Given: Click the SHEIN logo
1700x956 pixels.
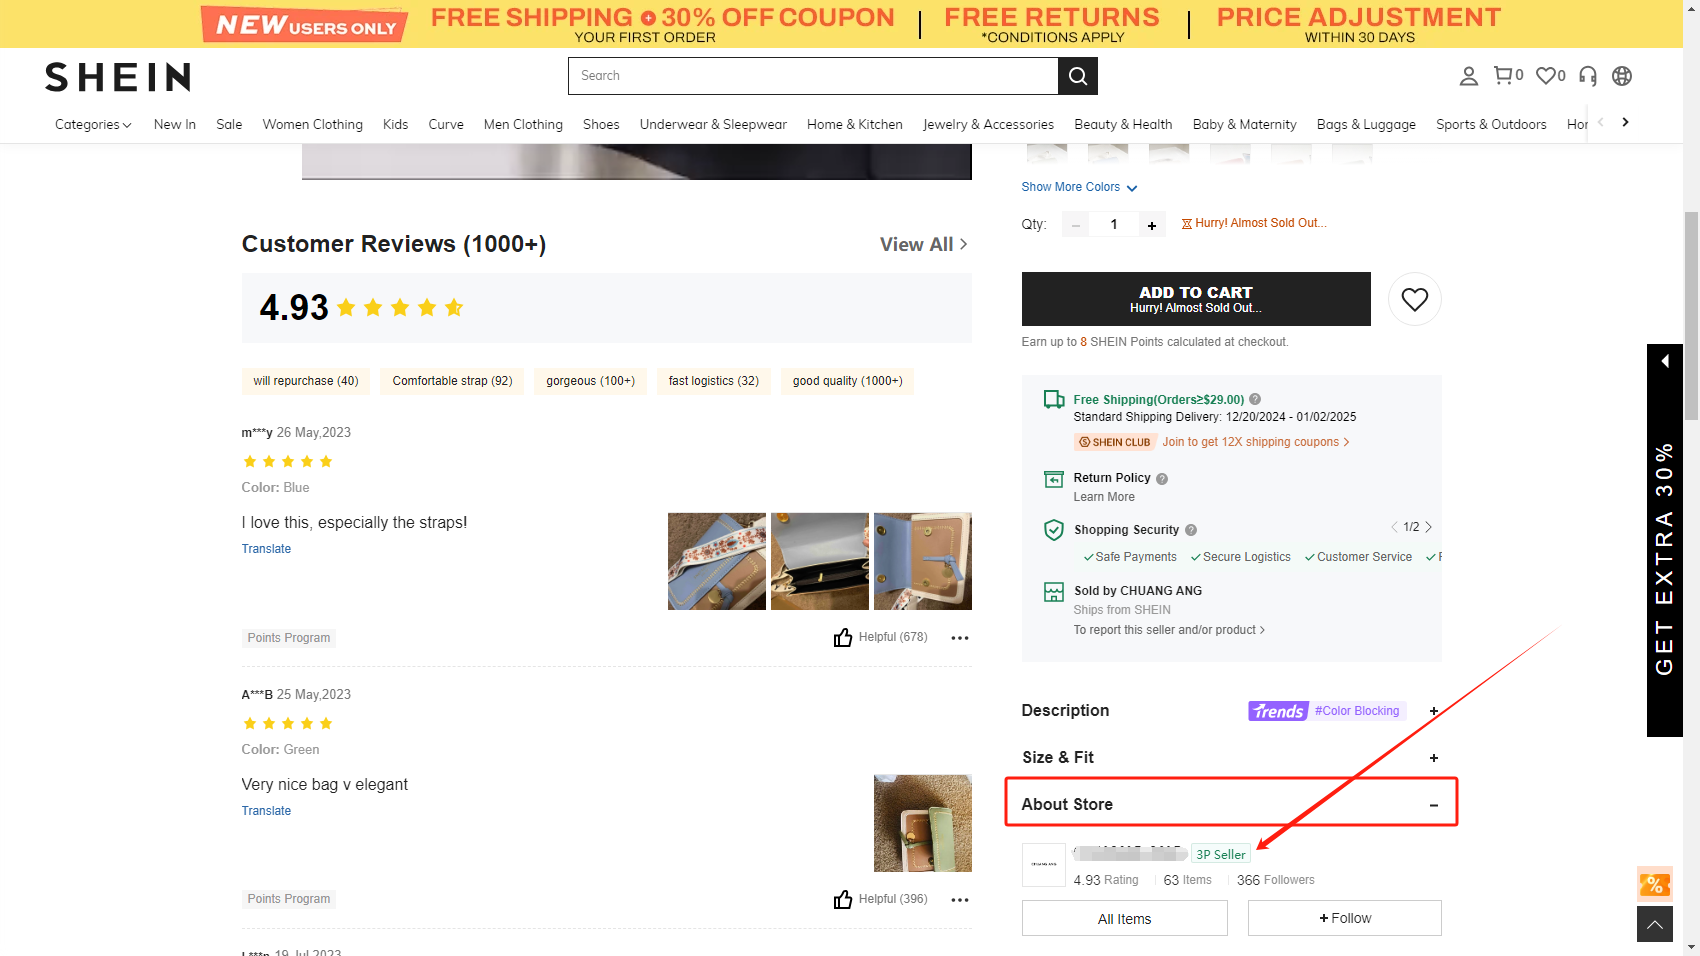Looking at the screenshot, I should coord(118,77).
